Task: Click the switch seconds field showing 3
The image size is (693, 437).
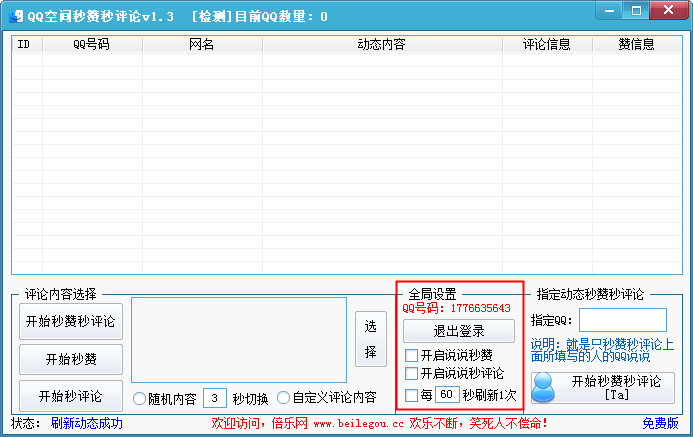Action: click(215, 398)
